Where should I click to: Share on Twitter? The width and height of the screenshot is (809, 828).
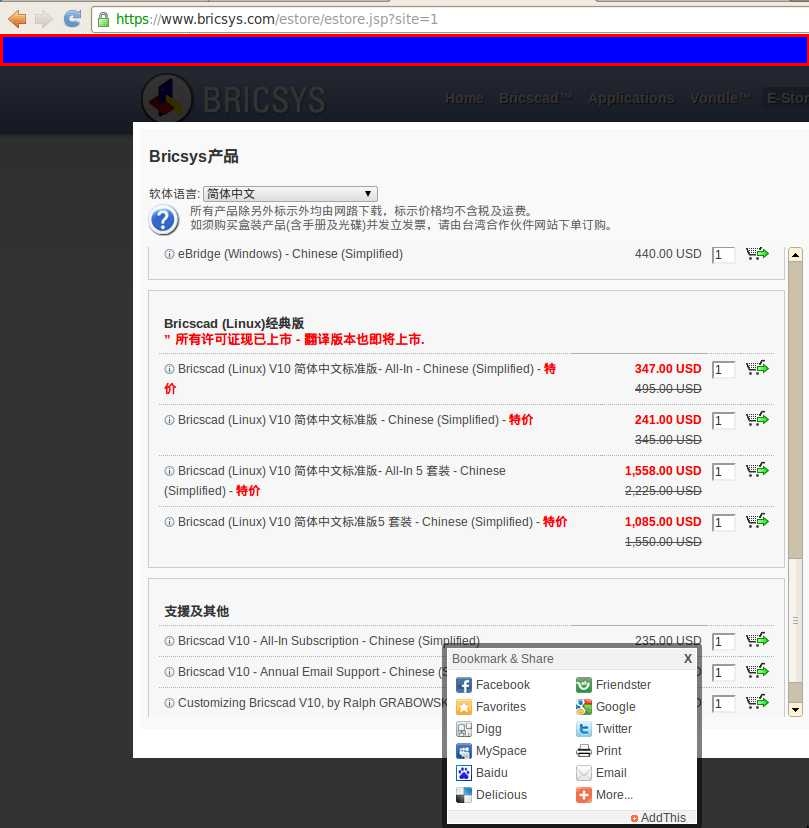pyautogui.click(x=604, y=729)
